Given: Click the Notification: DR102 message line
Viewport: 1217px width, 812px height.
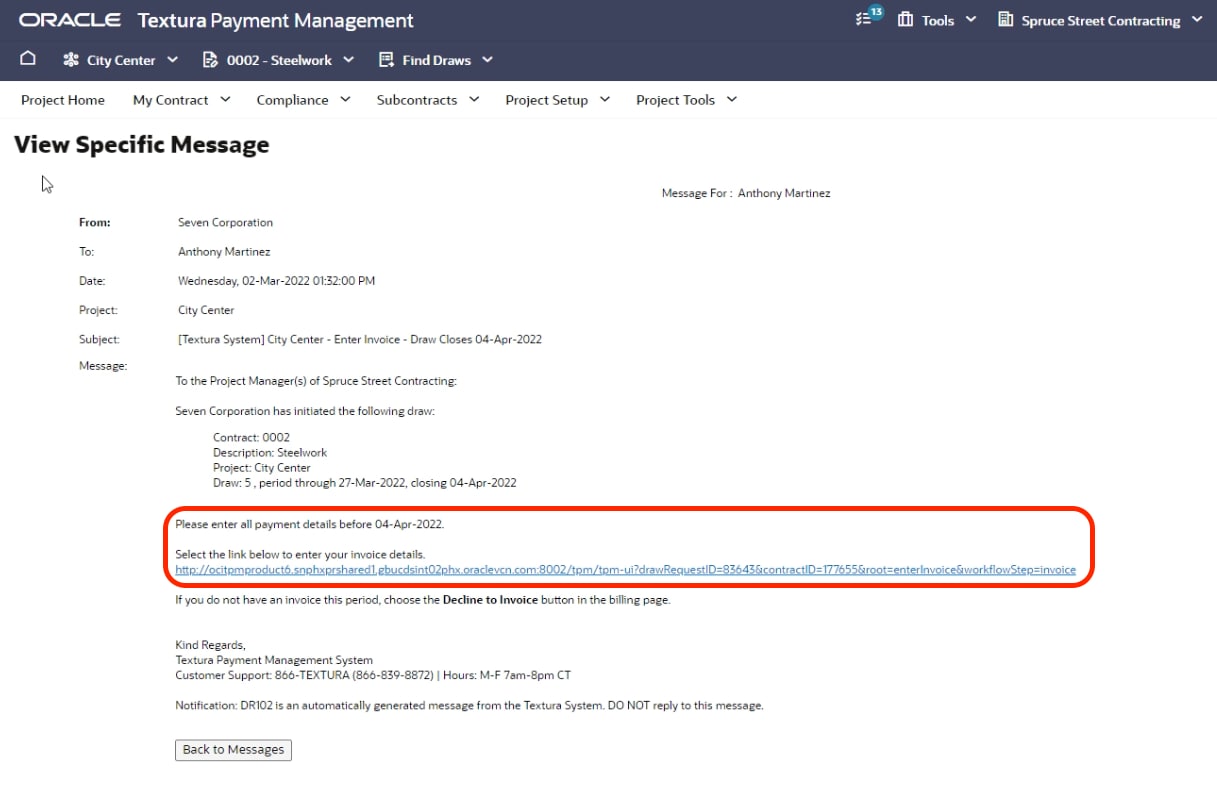Looking at the screenshot, I should click(469, 705).
